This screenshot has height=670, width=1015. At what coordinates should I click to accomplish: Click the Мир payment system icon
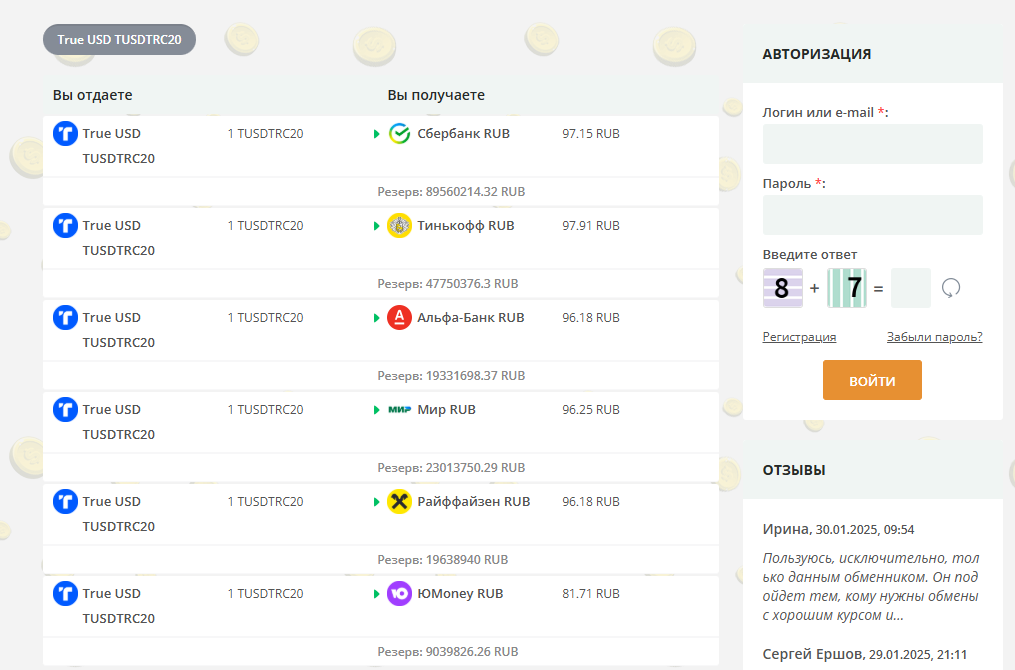click(x=398, y=409)
